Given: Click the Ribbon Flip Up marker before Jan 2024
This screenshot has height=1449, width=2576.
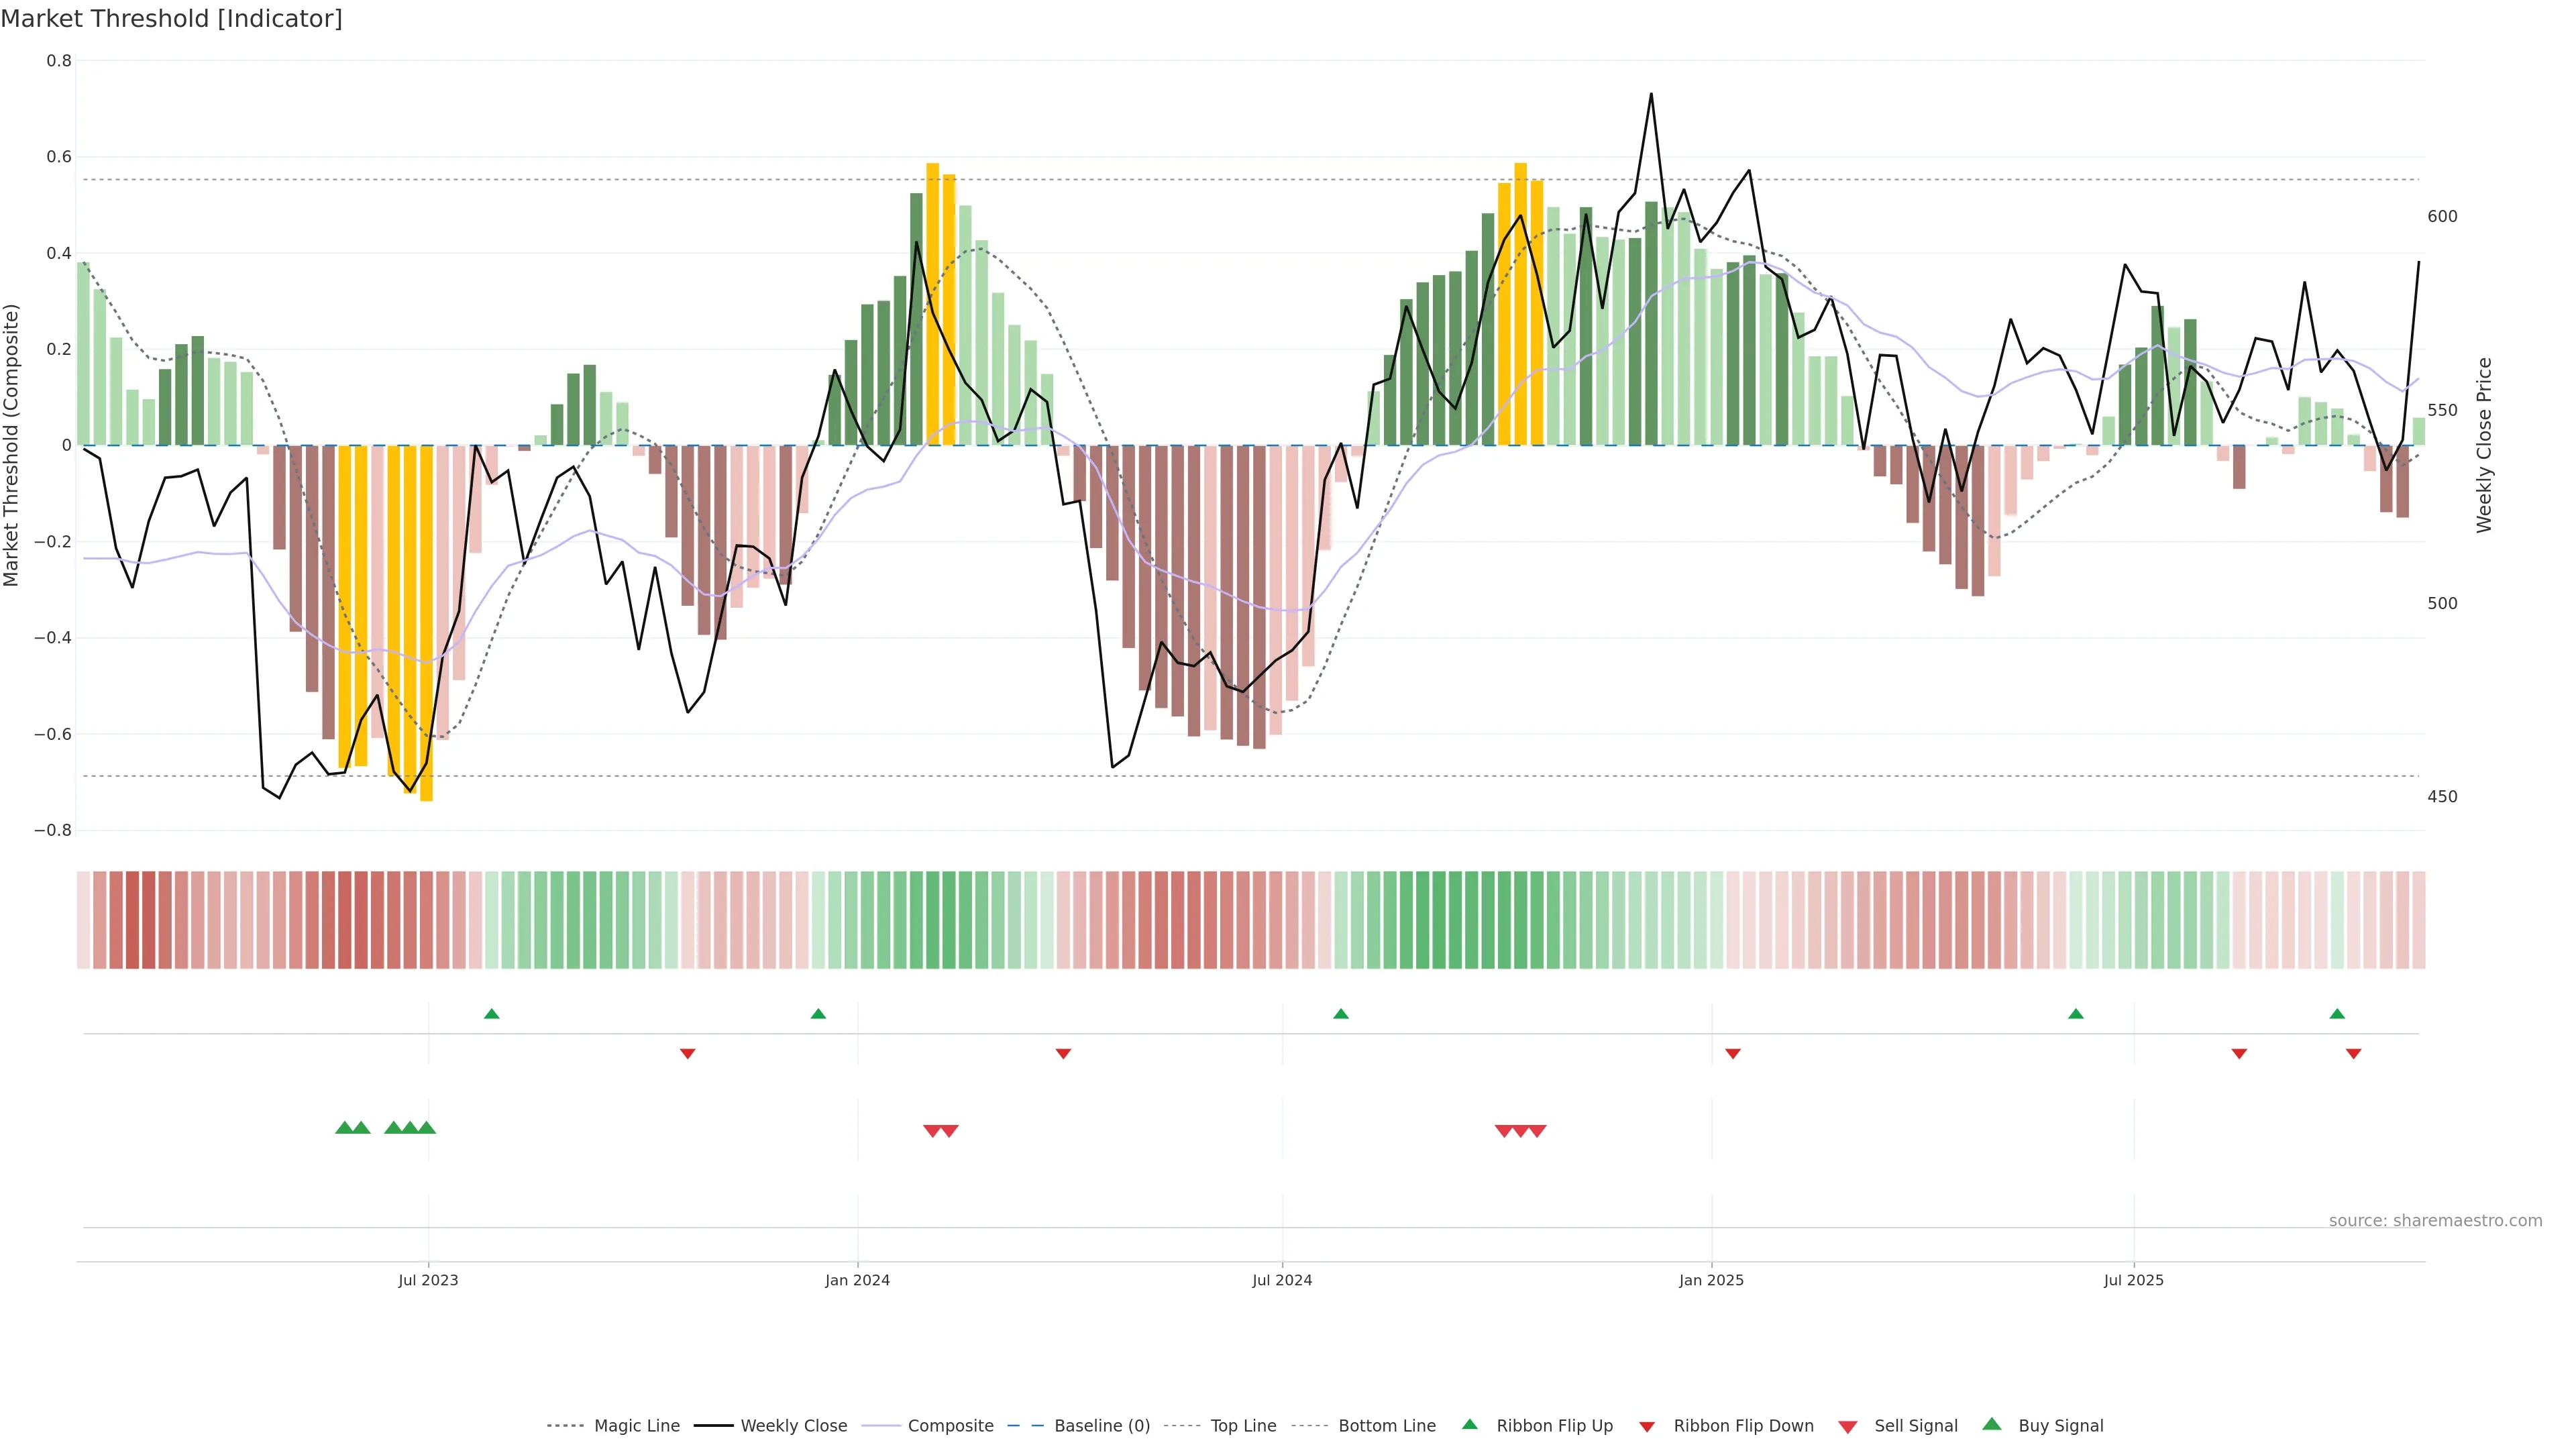Looking at the screenshot, I should [818, 1014].
